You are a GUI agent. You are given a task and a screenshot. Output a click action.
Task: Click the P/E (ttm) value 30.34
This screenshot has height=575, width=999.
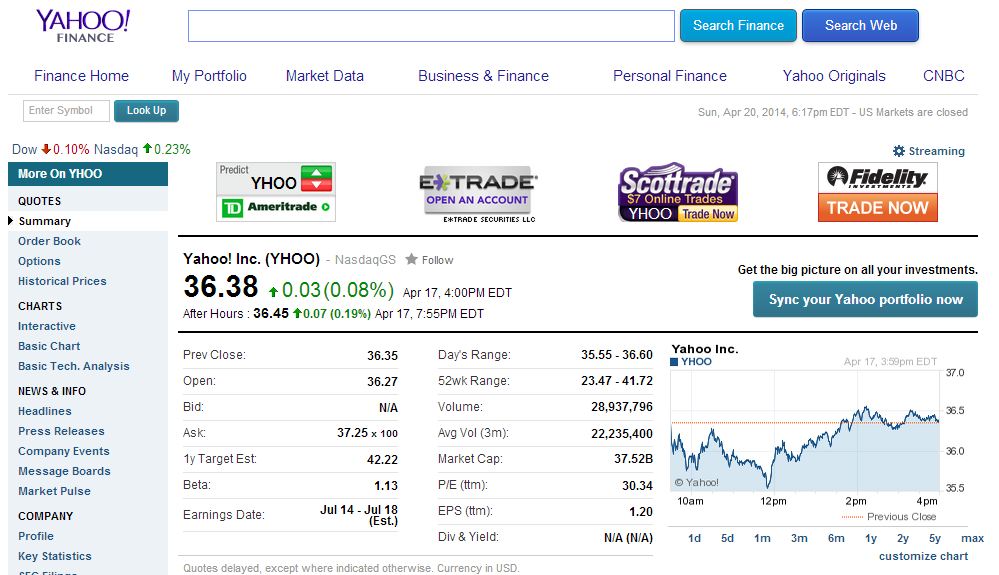click(637, 486)
